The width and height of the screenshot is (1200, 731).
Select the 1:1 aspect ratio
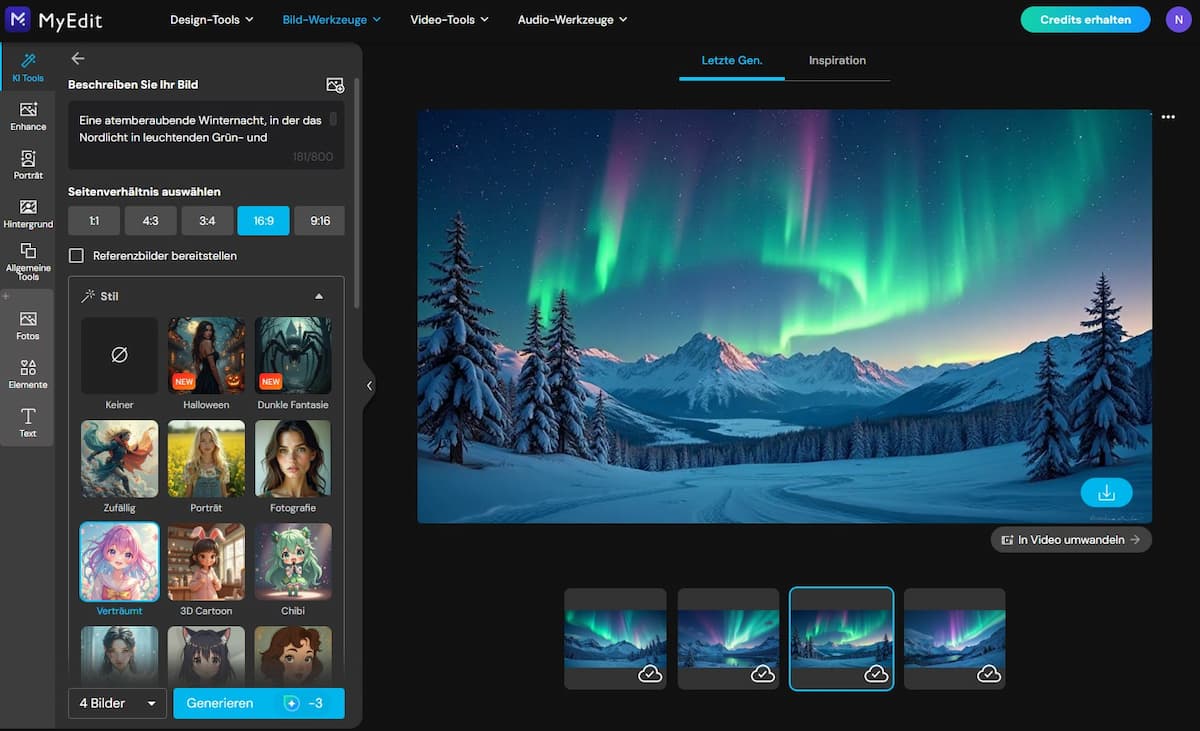94,221
